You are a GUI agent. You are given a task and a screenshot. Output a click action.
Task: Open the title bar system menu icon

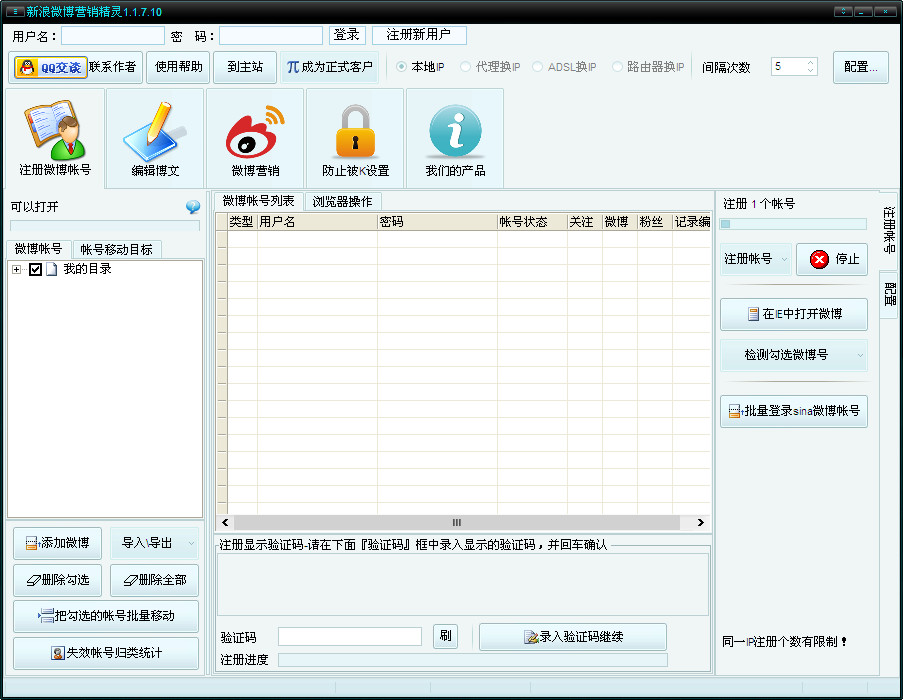15,12
